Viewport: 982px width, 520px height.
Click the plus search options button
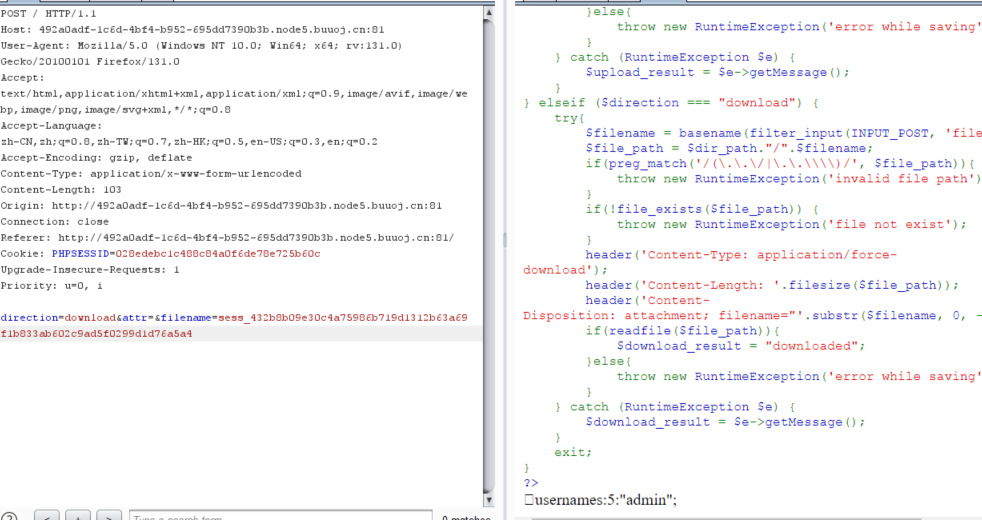pos(78,516)
